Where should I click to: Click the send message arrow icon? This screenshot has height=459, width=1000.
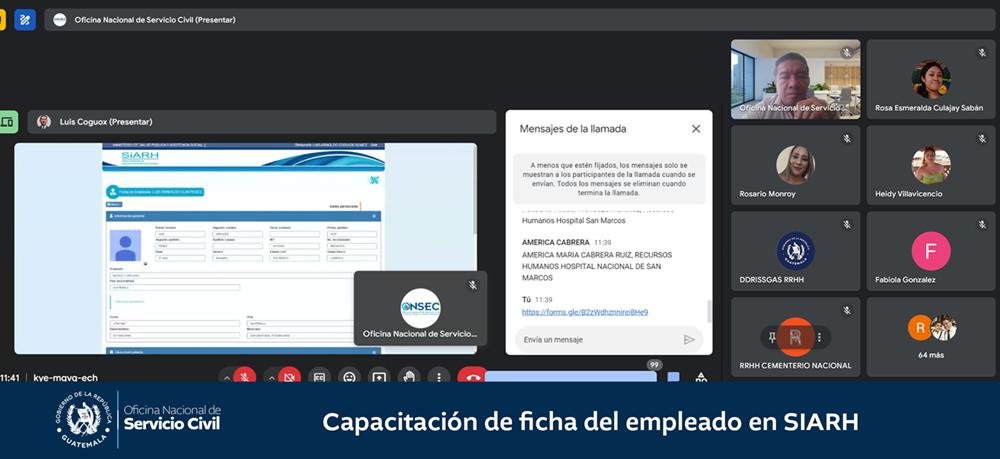689,340
